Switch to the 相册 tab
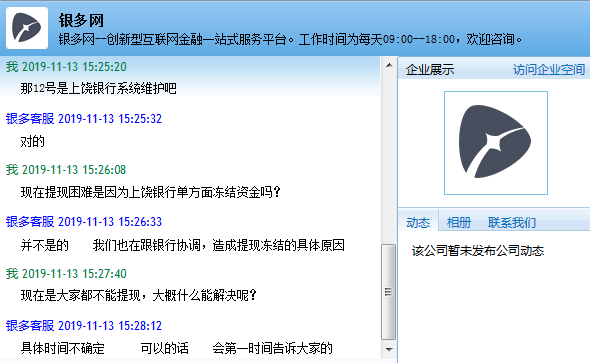The width and height of the screenshot is (590, 363). (x=459, y=222)
